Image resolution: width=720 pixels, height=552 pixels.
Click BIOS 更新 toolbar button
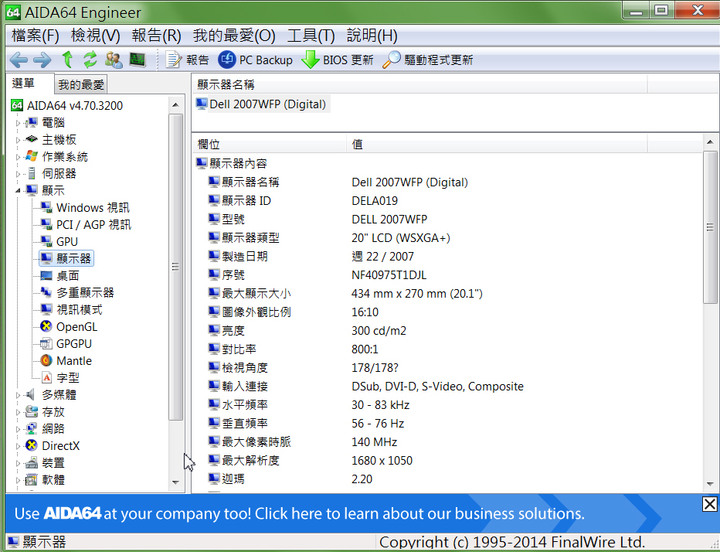pyautogui.click(x=338, y=60)
